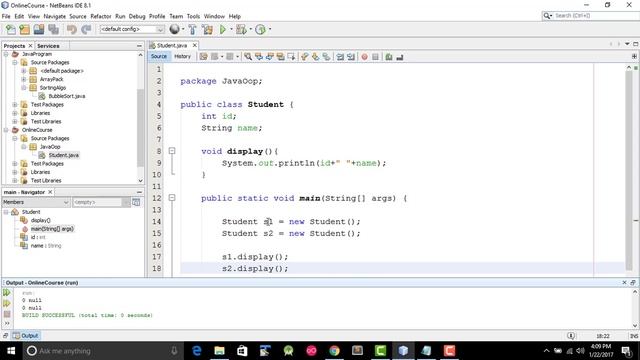The image size is (640, 360).
Task: Click the Output button in bottom bar
Action: 26,336
